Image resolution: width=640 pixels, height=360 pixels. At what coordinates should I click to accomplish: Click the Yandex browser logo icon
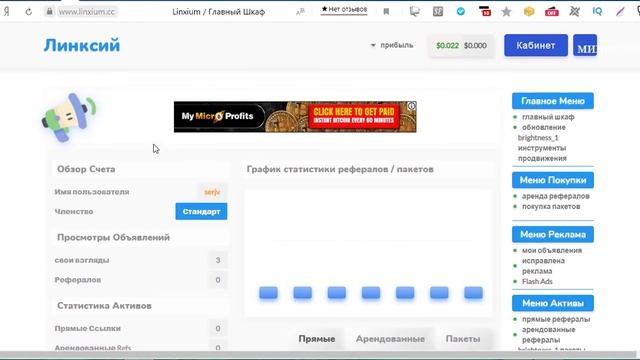point(7,11)
